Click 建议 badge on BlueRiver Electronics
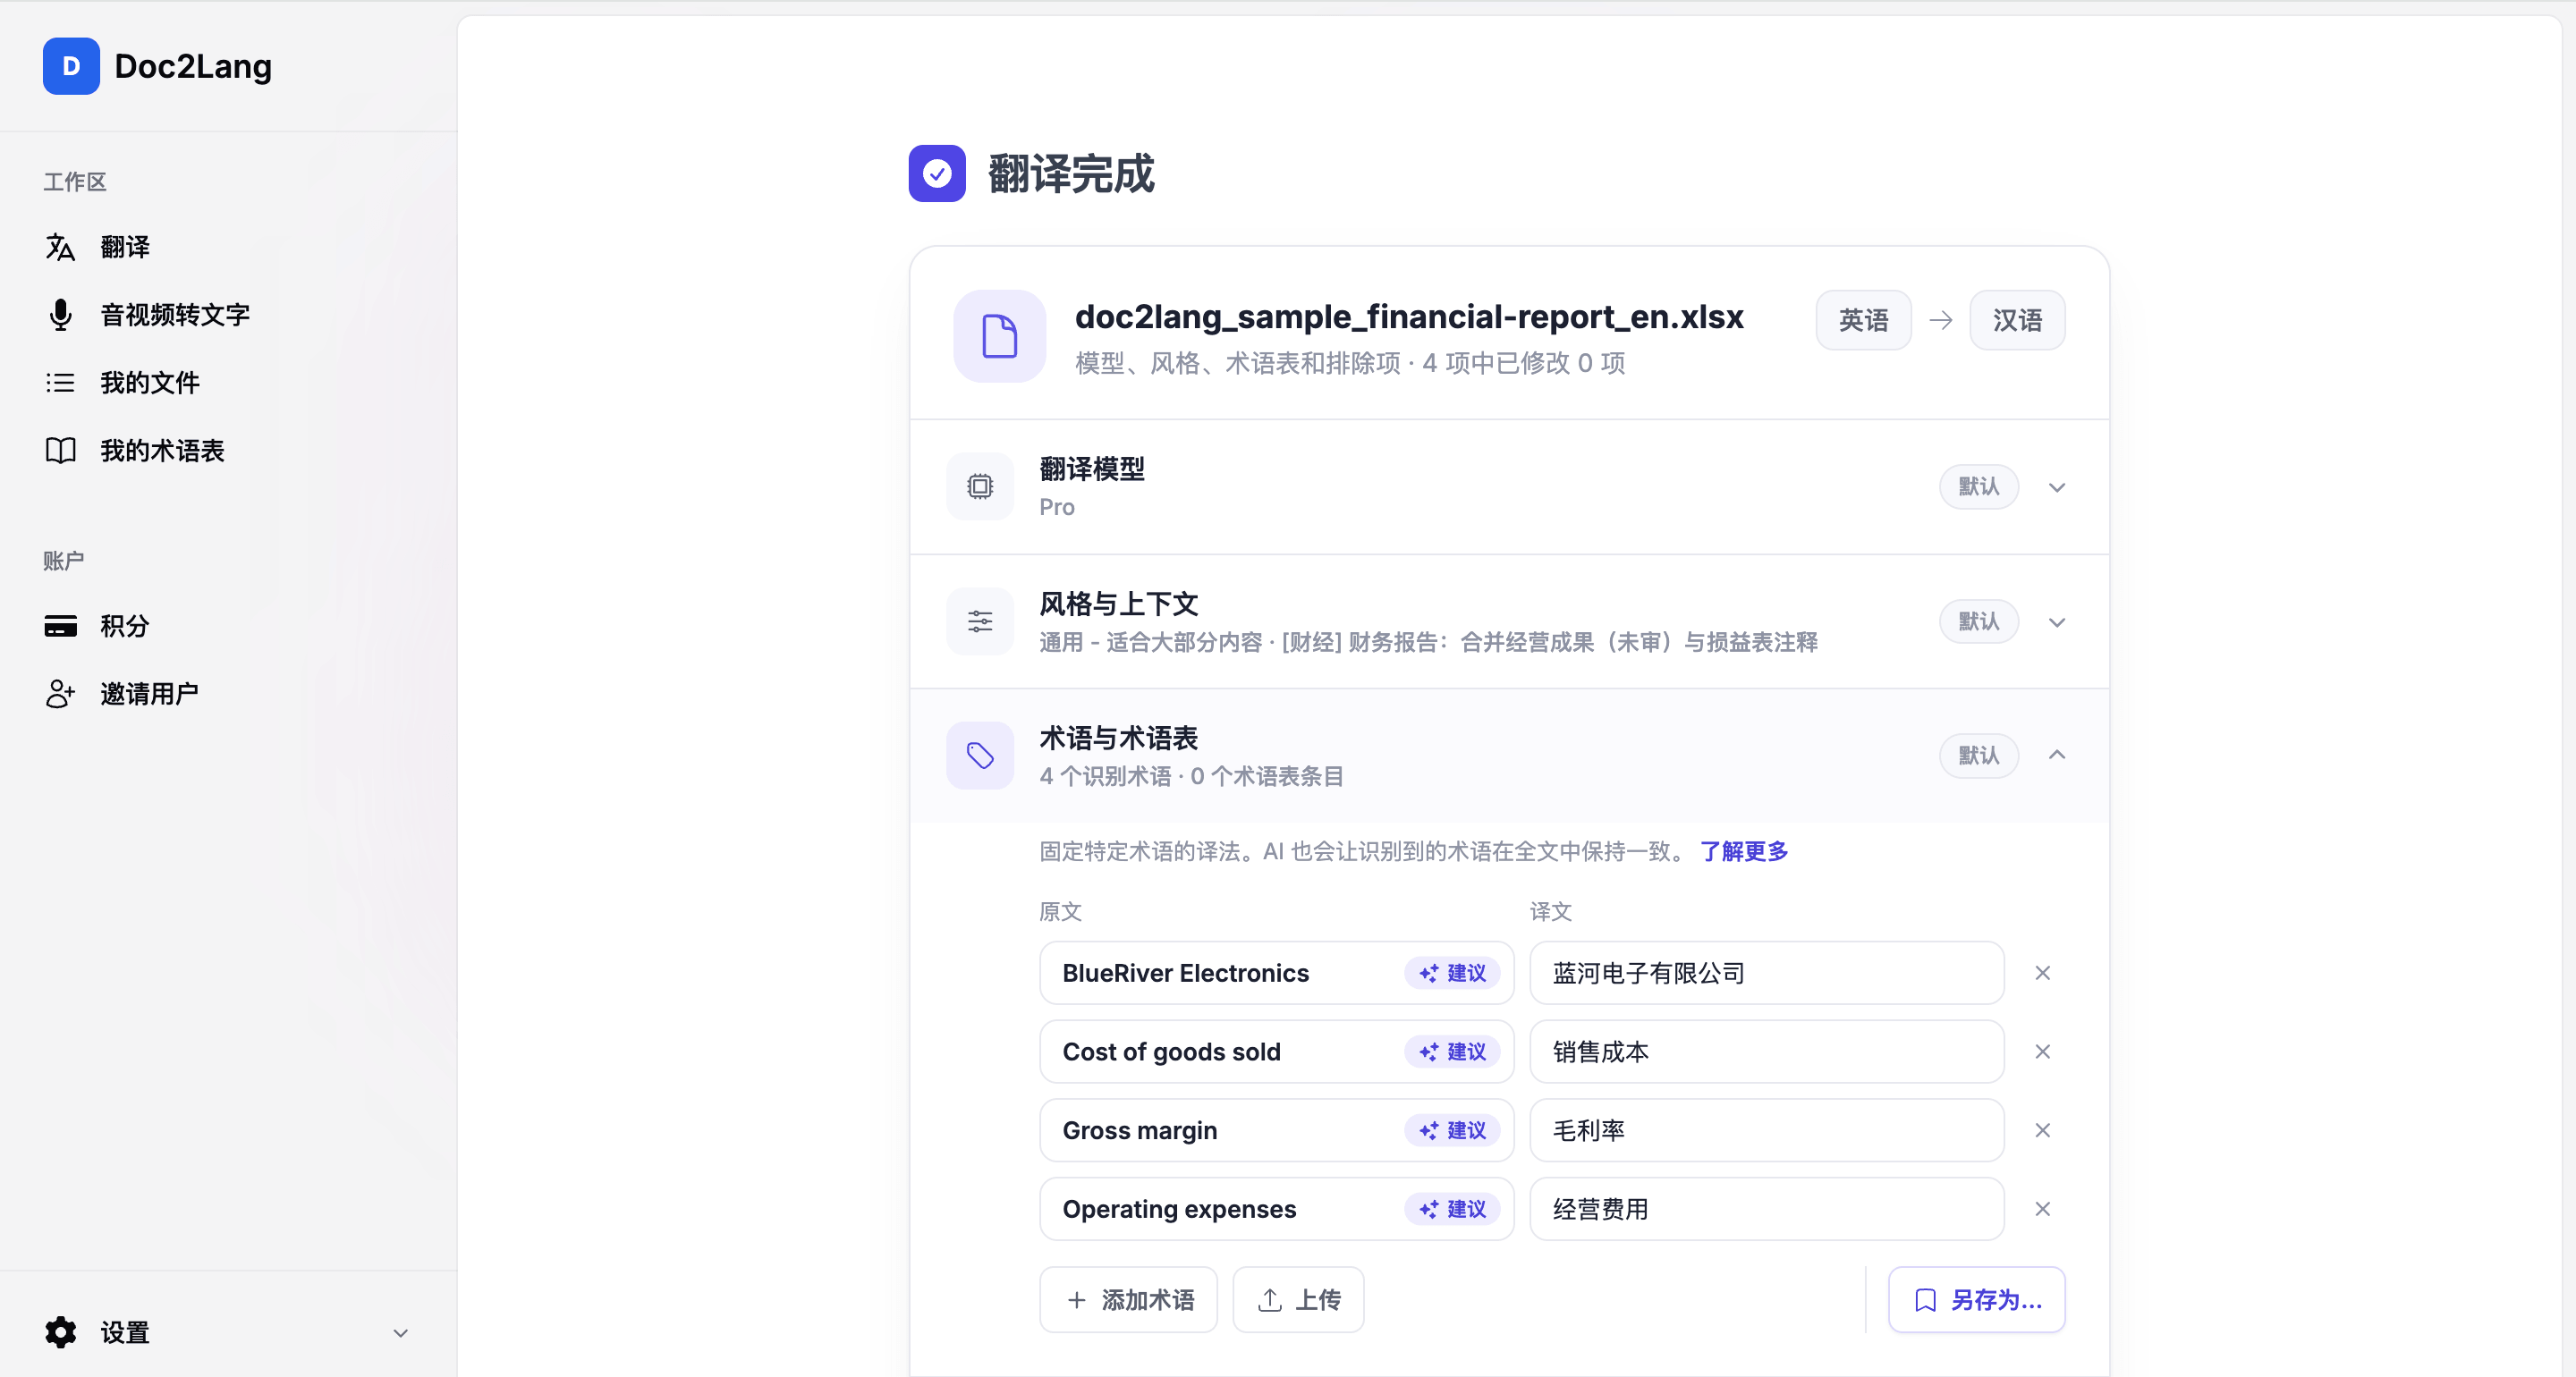Screen dimensions: 2576x1377 [1452, 973]
